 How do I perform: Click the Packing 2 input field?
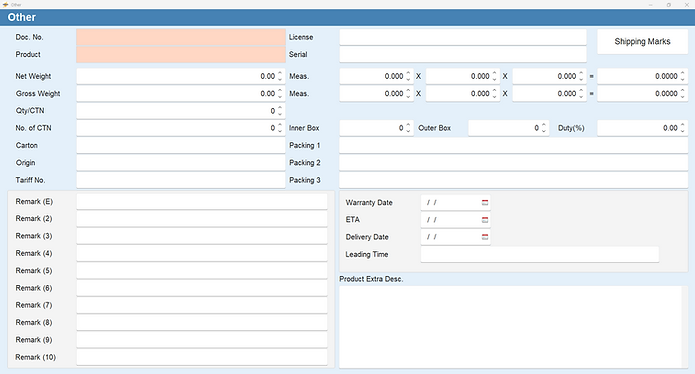[x=514, y=163]
